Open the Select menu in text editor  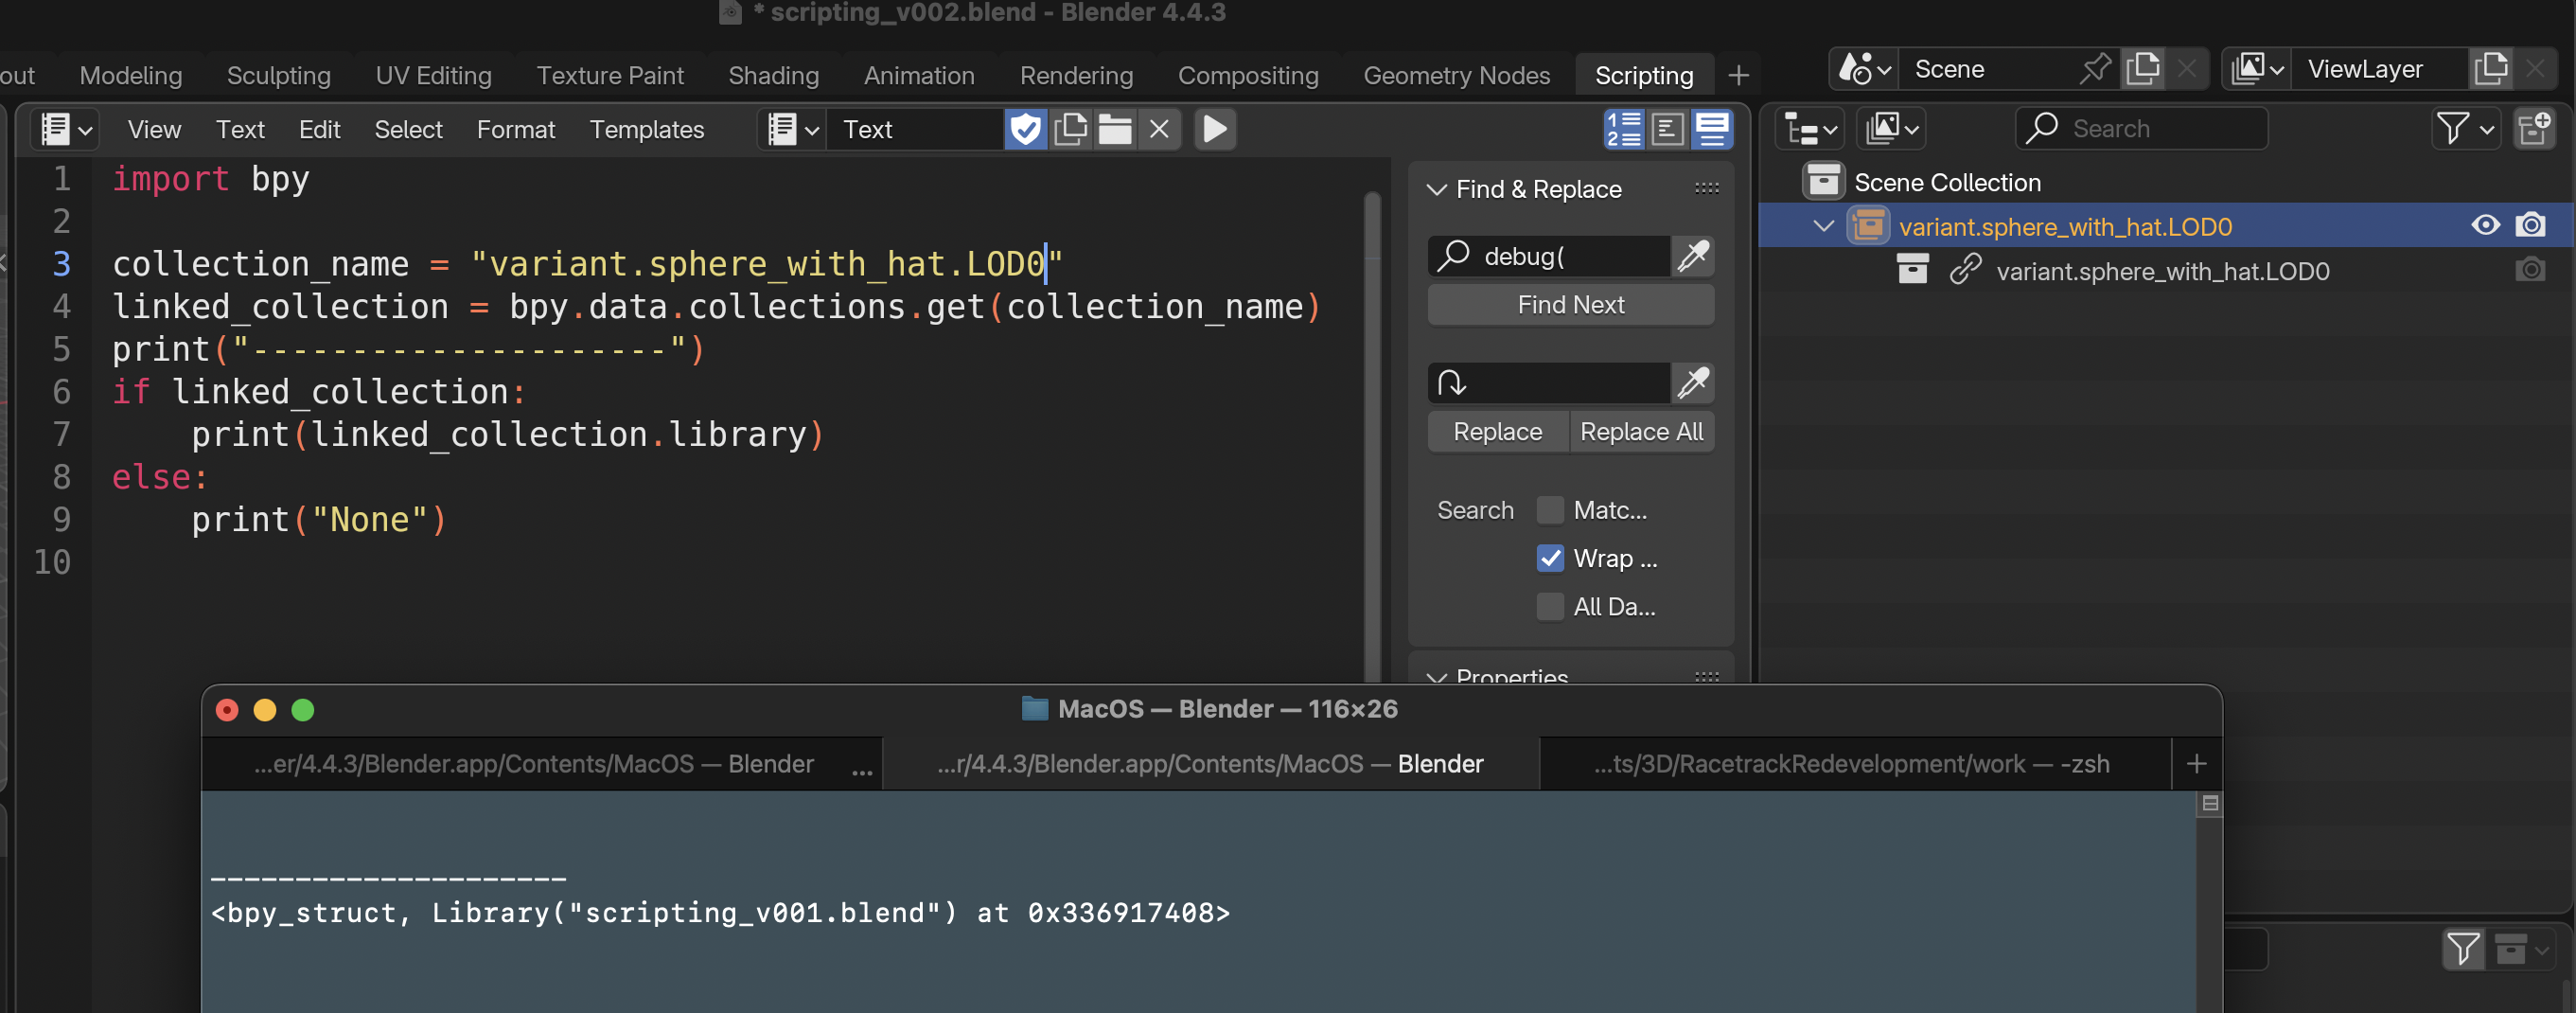(x=408, y=129)
